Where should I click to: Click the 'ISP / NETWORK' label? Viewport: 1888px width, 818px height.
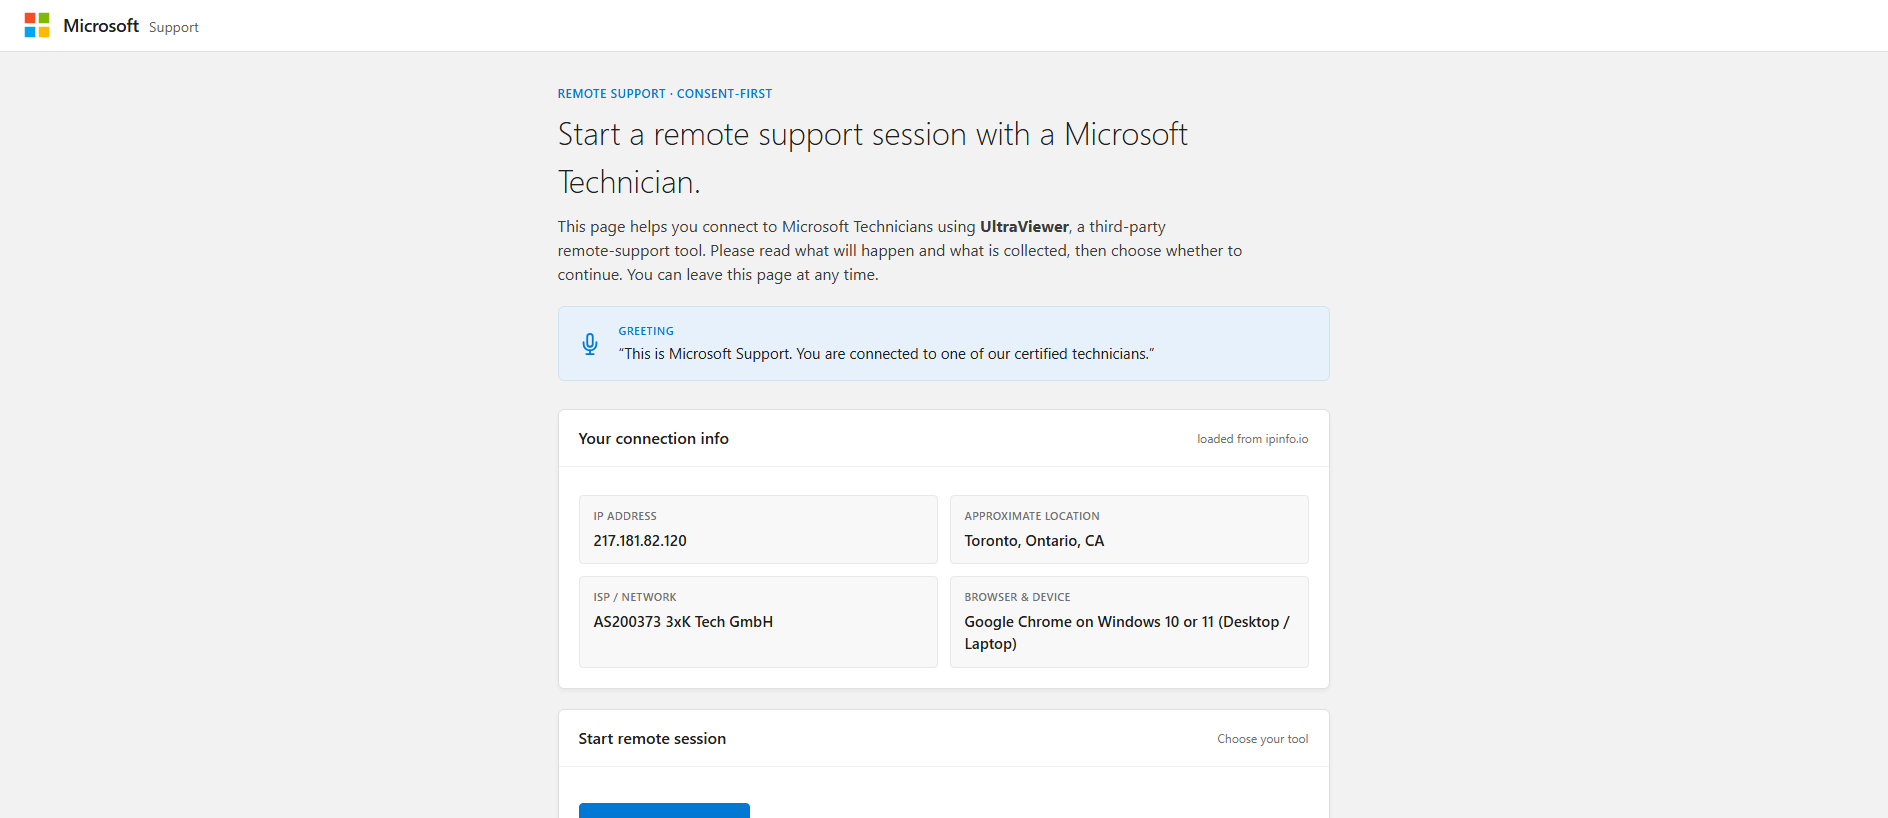click(635, 597)
